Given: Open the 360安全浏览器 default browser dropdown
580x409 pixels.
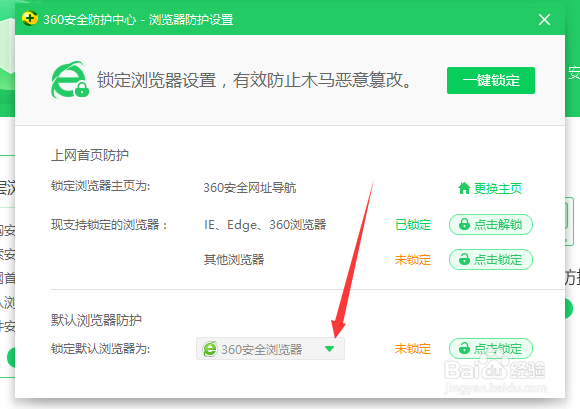Looking at the screenshot, I should (270, 348).
